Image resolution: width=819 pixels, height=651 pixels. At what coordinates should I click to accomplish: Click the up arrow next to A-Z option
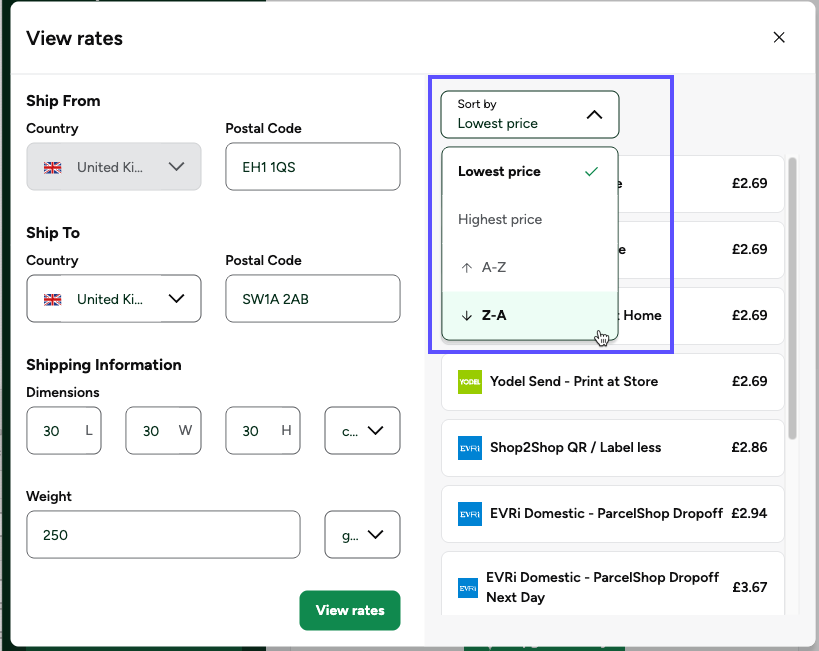click(x=467, y=267)
